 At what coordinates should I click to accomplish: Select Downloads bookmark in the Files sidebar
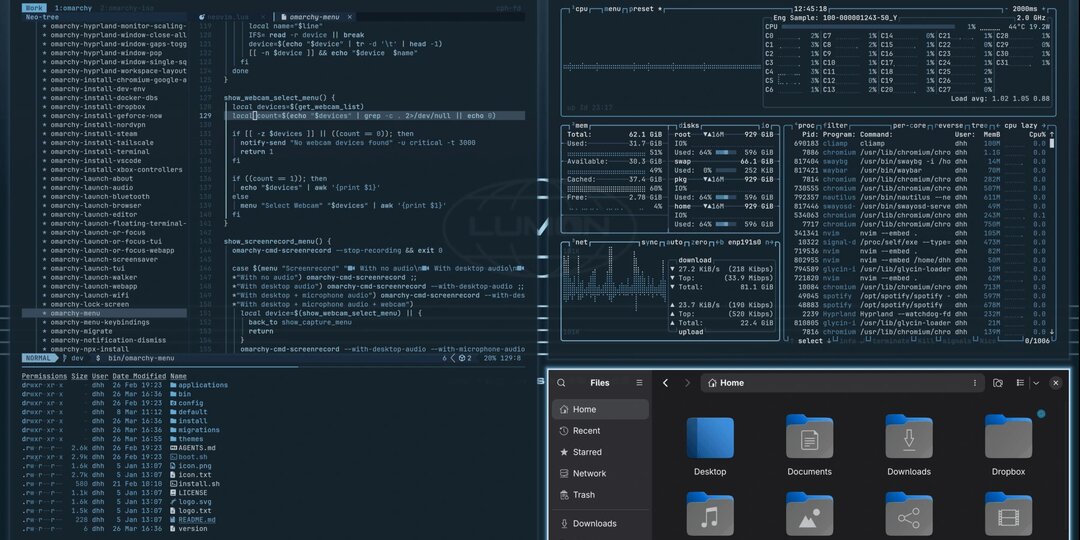tap(601, 523)
